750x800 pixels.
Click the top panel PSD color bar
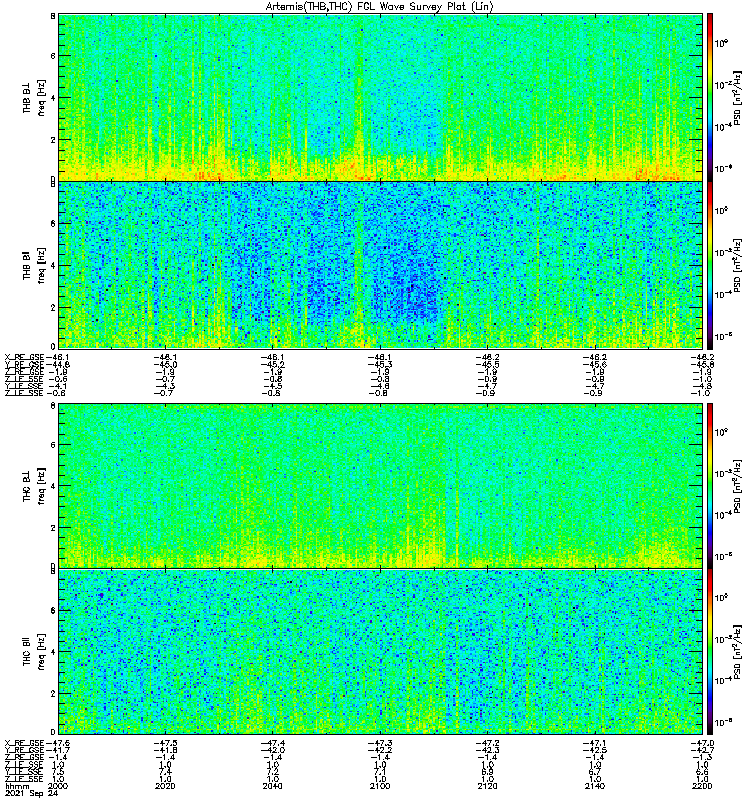coord(710,97)
